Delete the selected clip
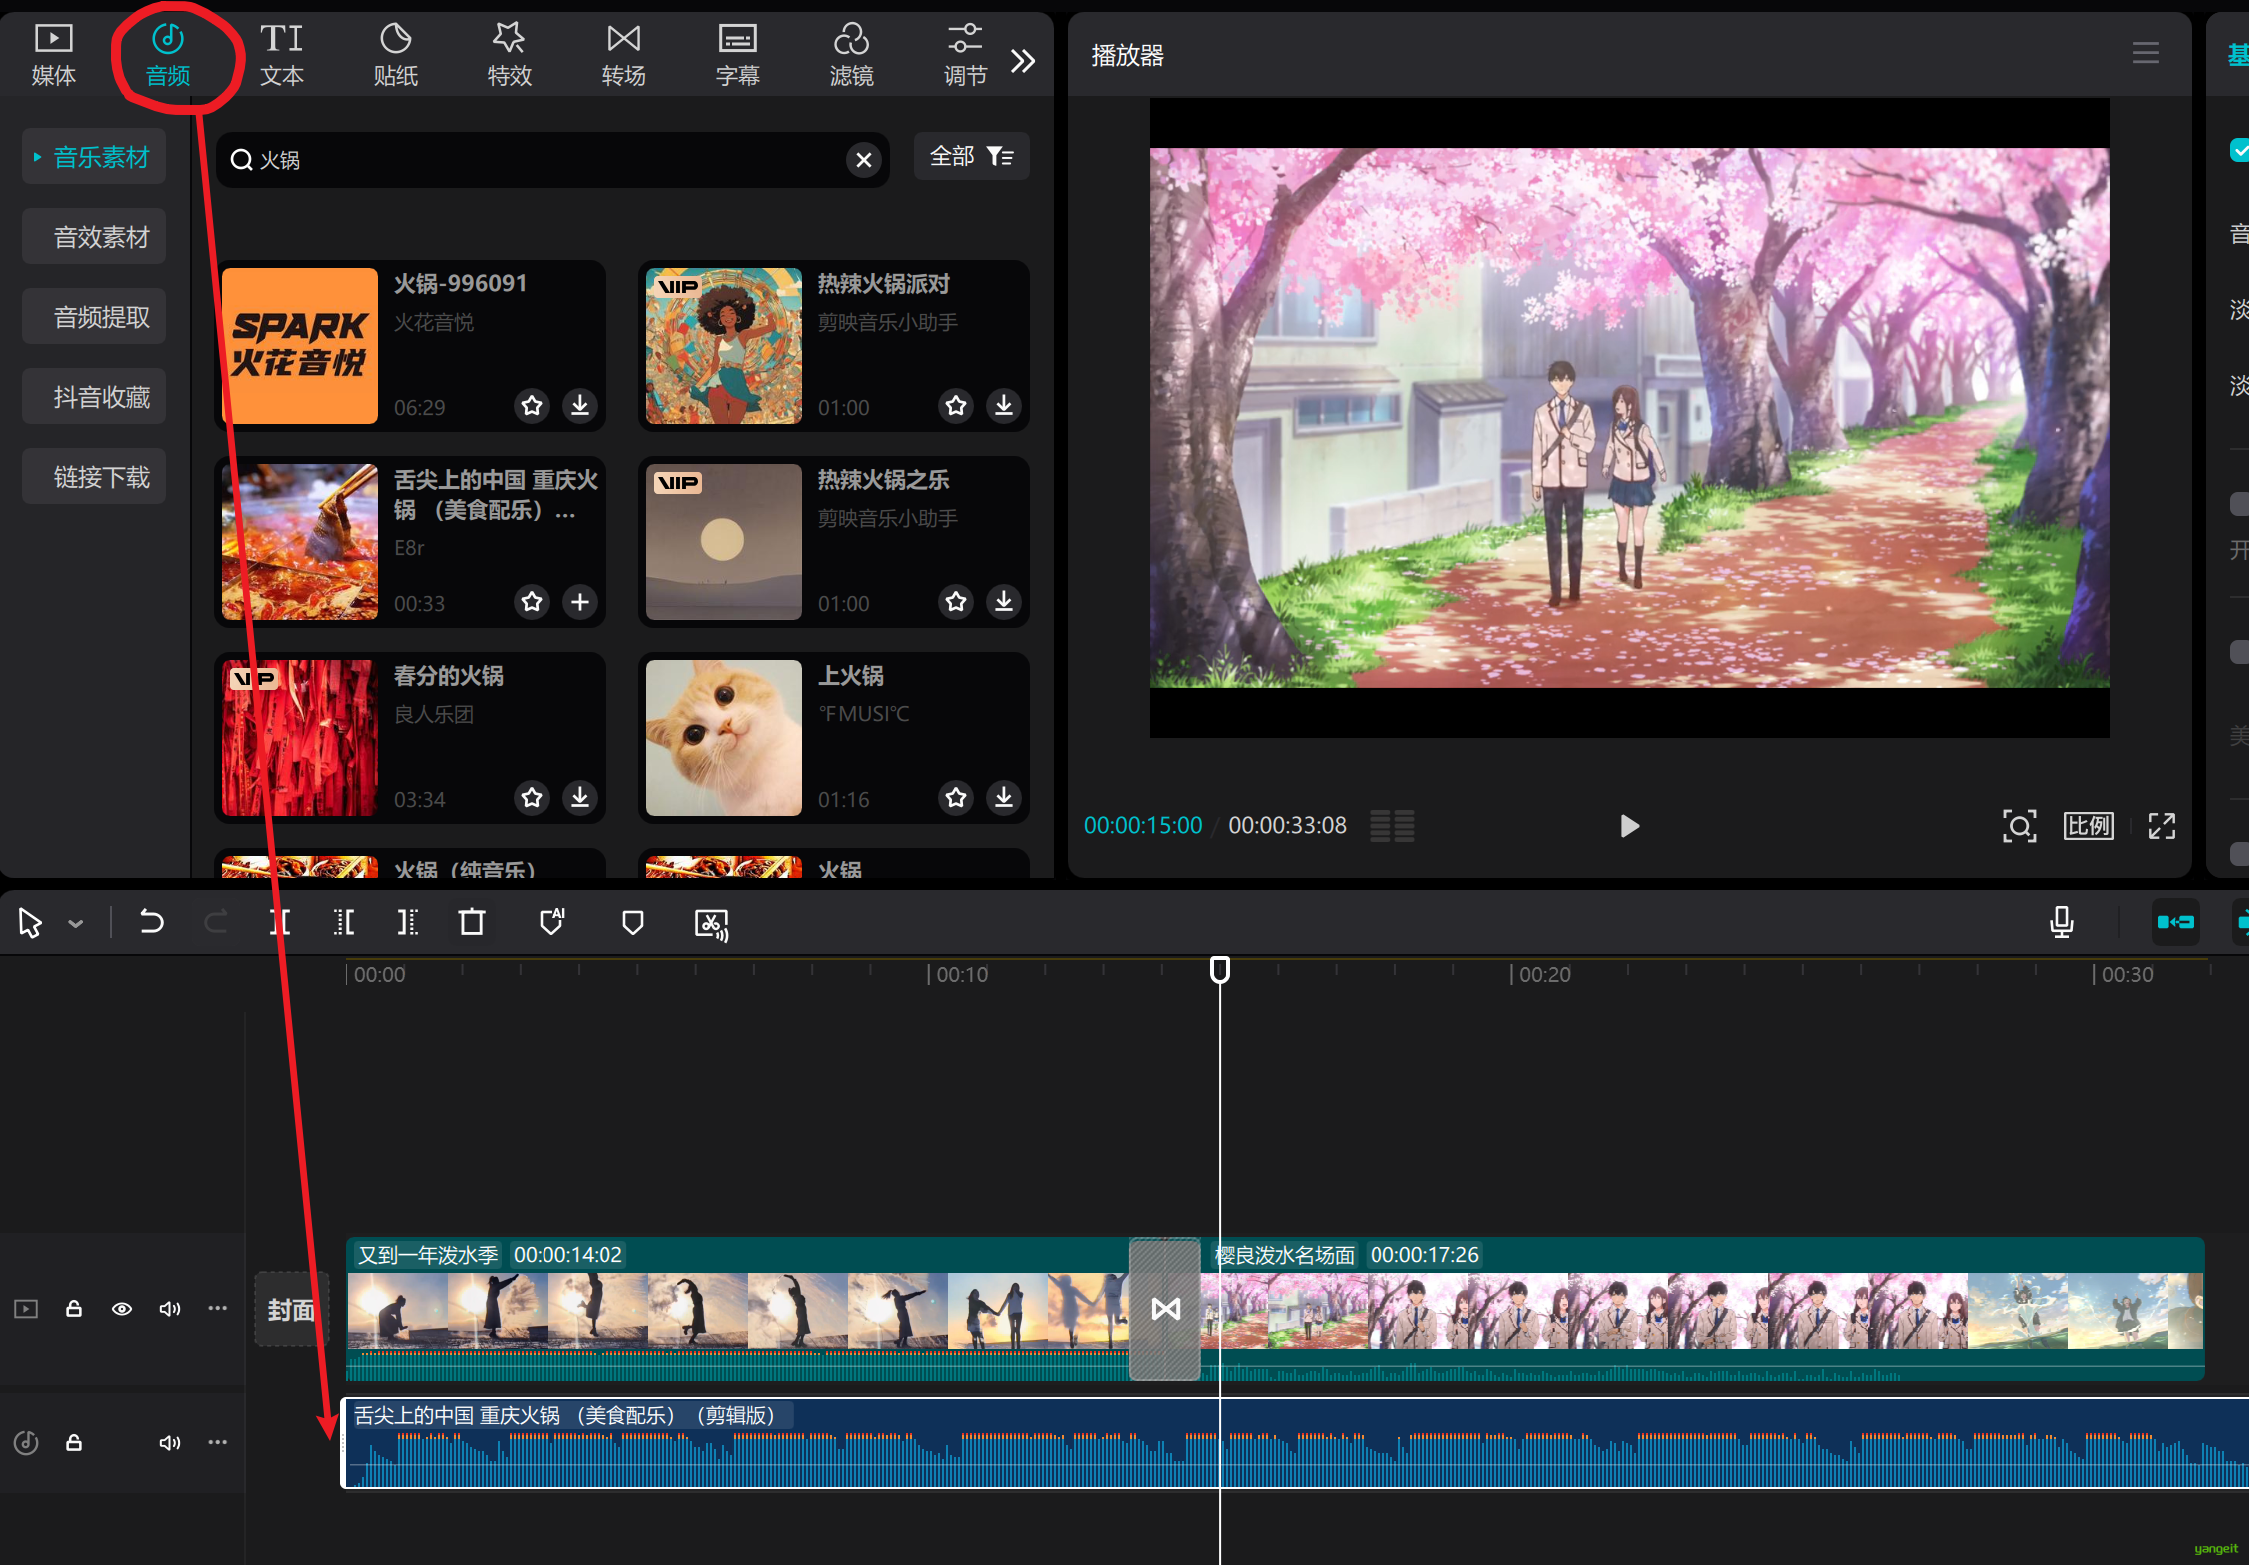Image resolution: width=2249 pixels, height=1565 pixels. [472, 921]
